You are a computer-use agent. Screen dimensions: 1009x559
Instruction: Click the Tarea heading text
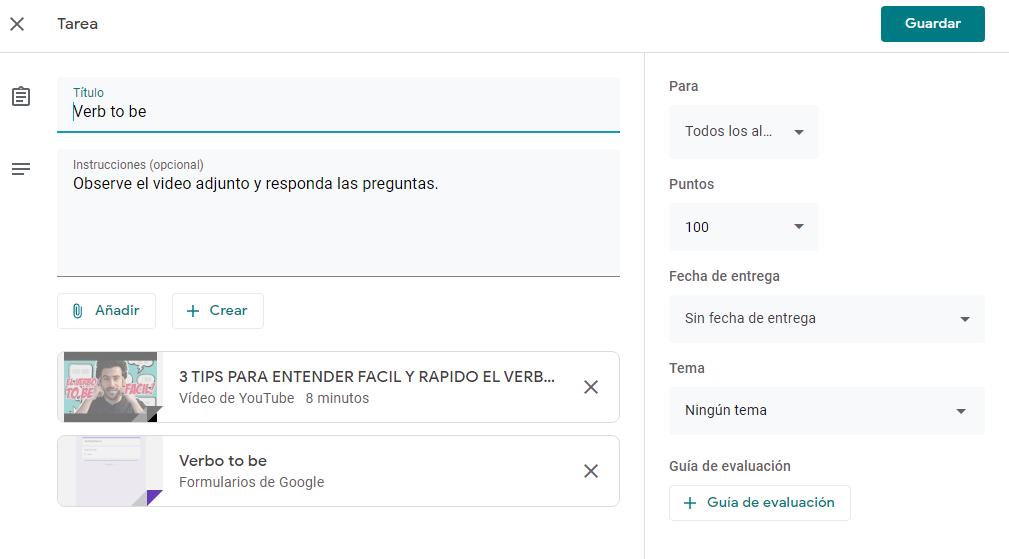(77, 24)
